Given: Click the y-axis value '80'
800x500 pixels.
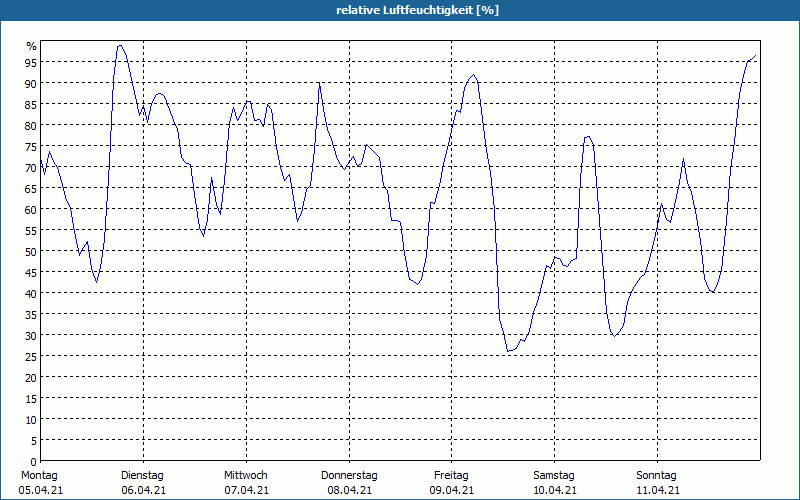Looking at the screenshot, I should coord(31,125).
